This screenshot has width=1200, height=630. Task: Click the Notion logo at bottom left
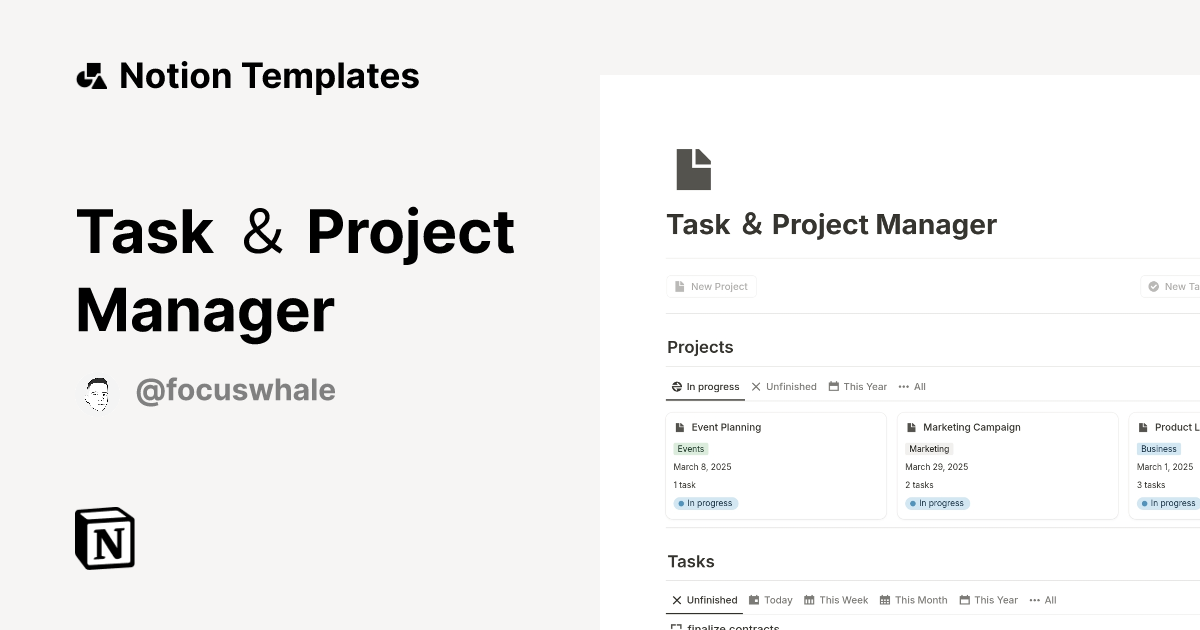pos(103,538)
